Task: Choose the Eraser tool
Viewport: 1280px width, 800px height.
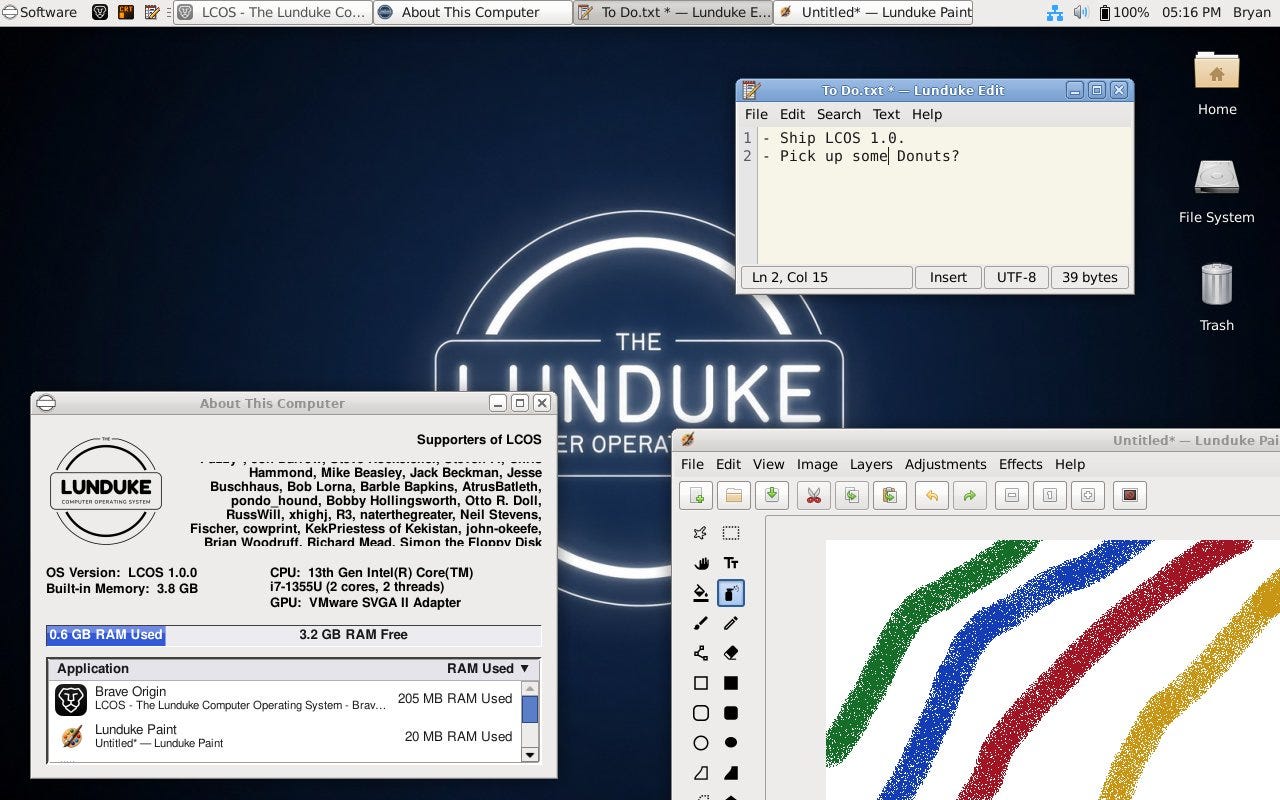Action: [x=731, y=653]
